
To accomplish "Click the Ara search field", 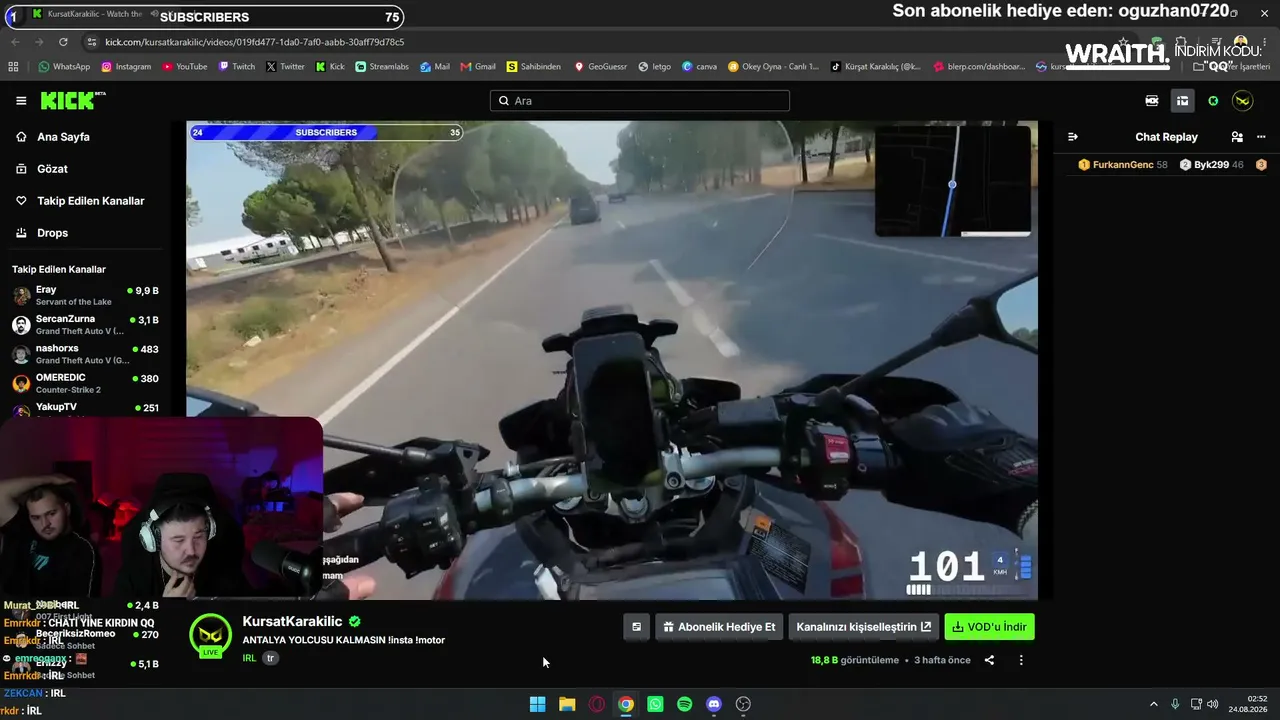I will pyautogui.click(x=640, y=100).
